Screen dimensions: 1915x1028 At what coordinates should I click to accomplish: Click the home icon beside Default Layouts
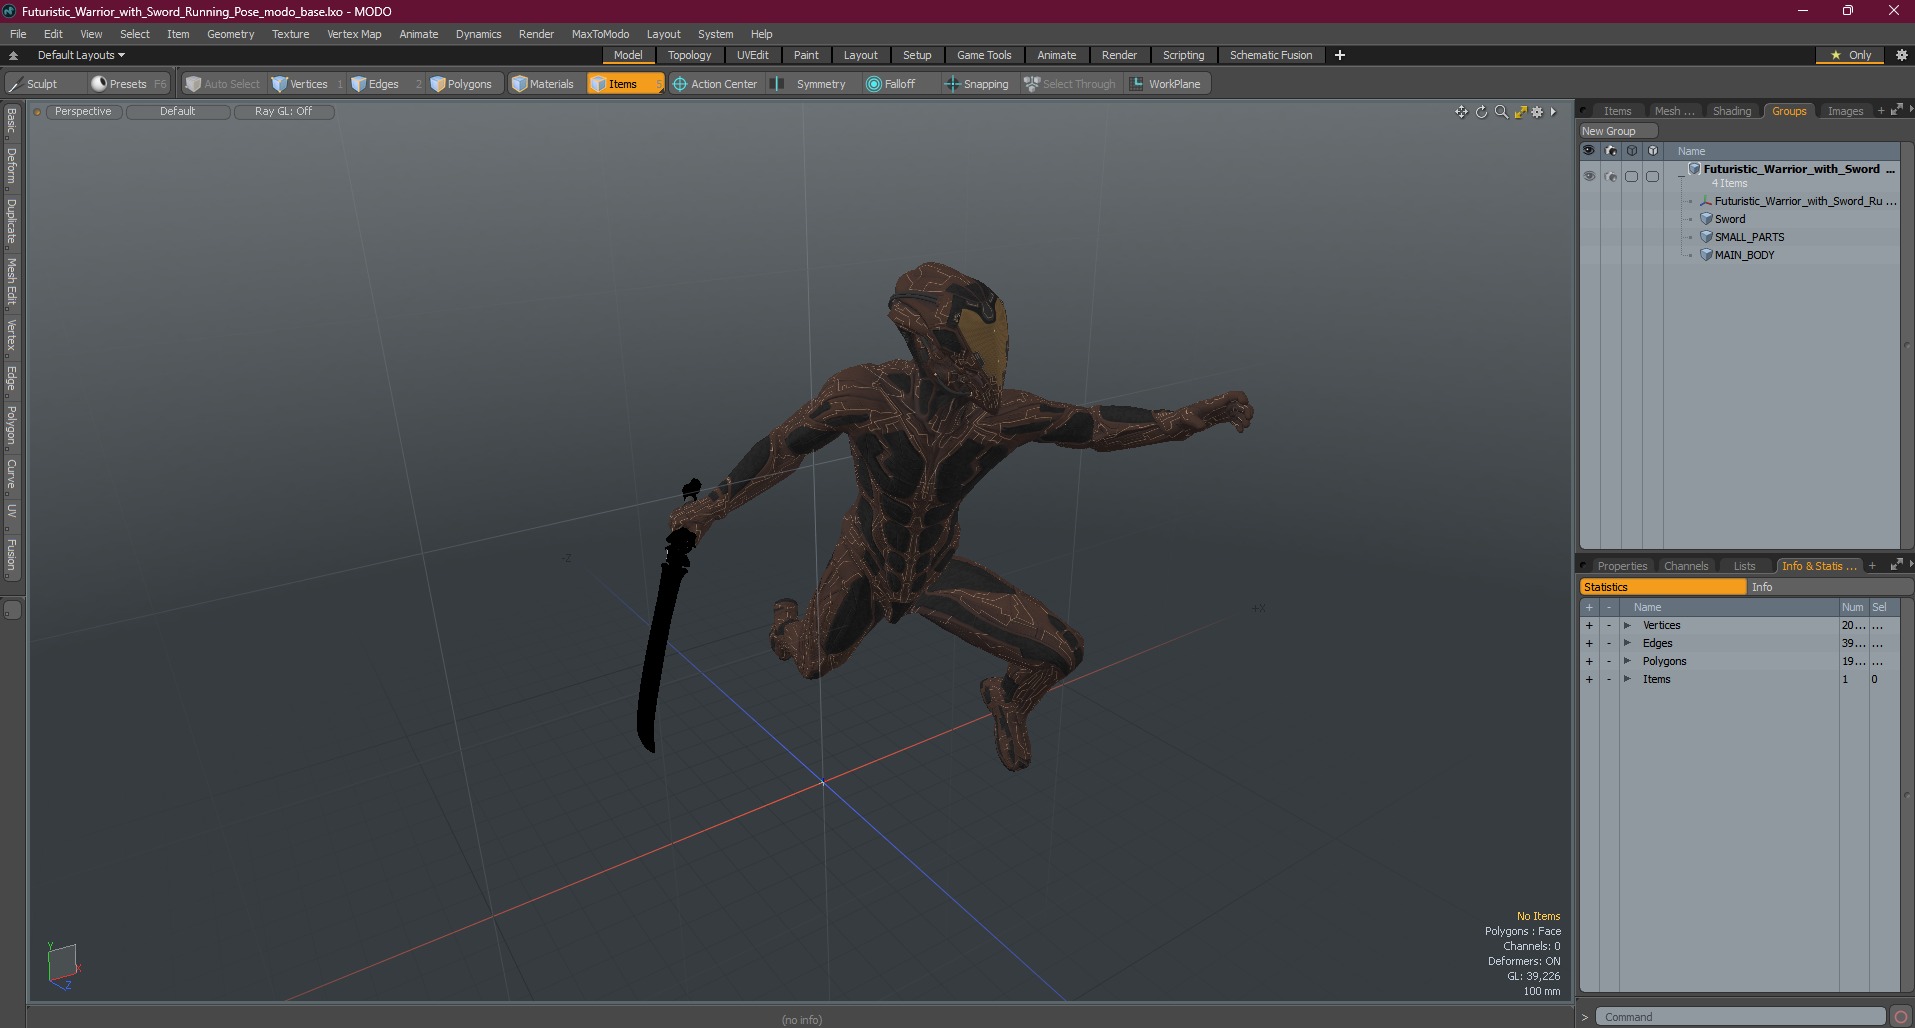(13, 55)
